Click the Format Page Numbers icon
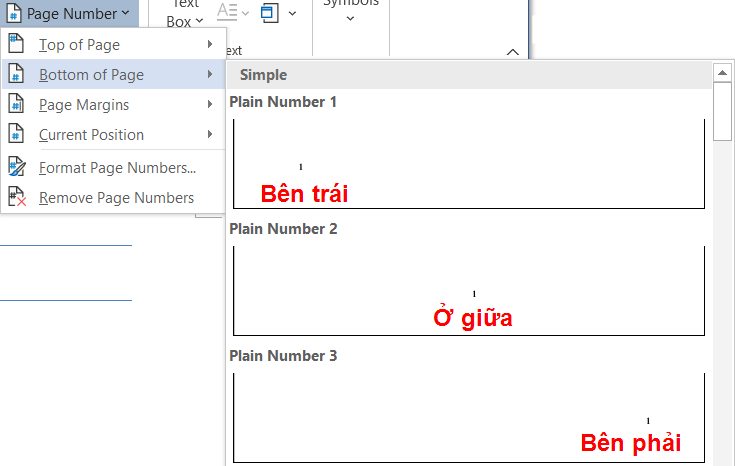The height and width of the screenshot is (466, 735). point(17,167)
